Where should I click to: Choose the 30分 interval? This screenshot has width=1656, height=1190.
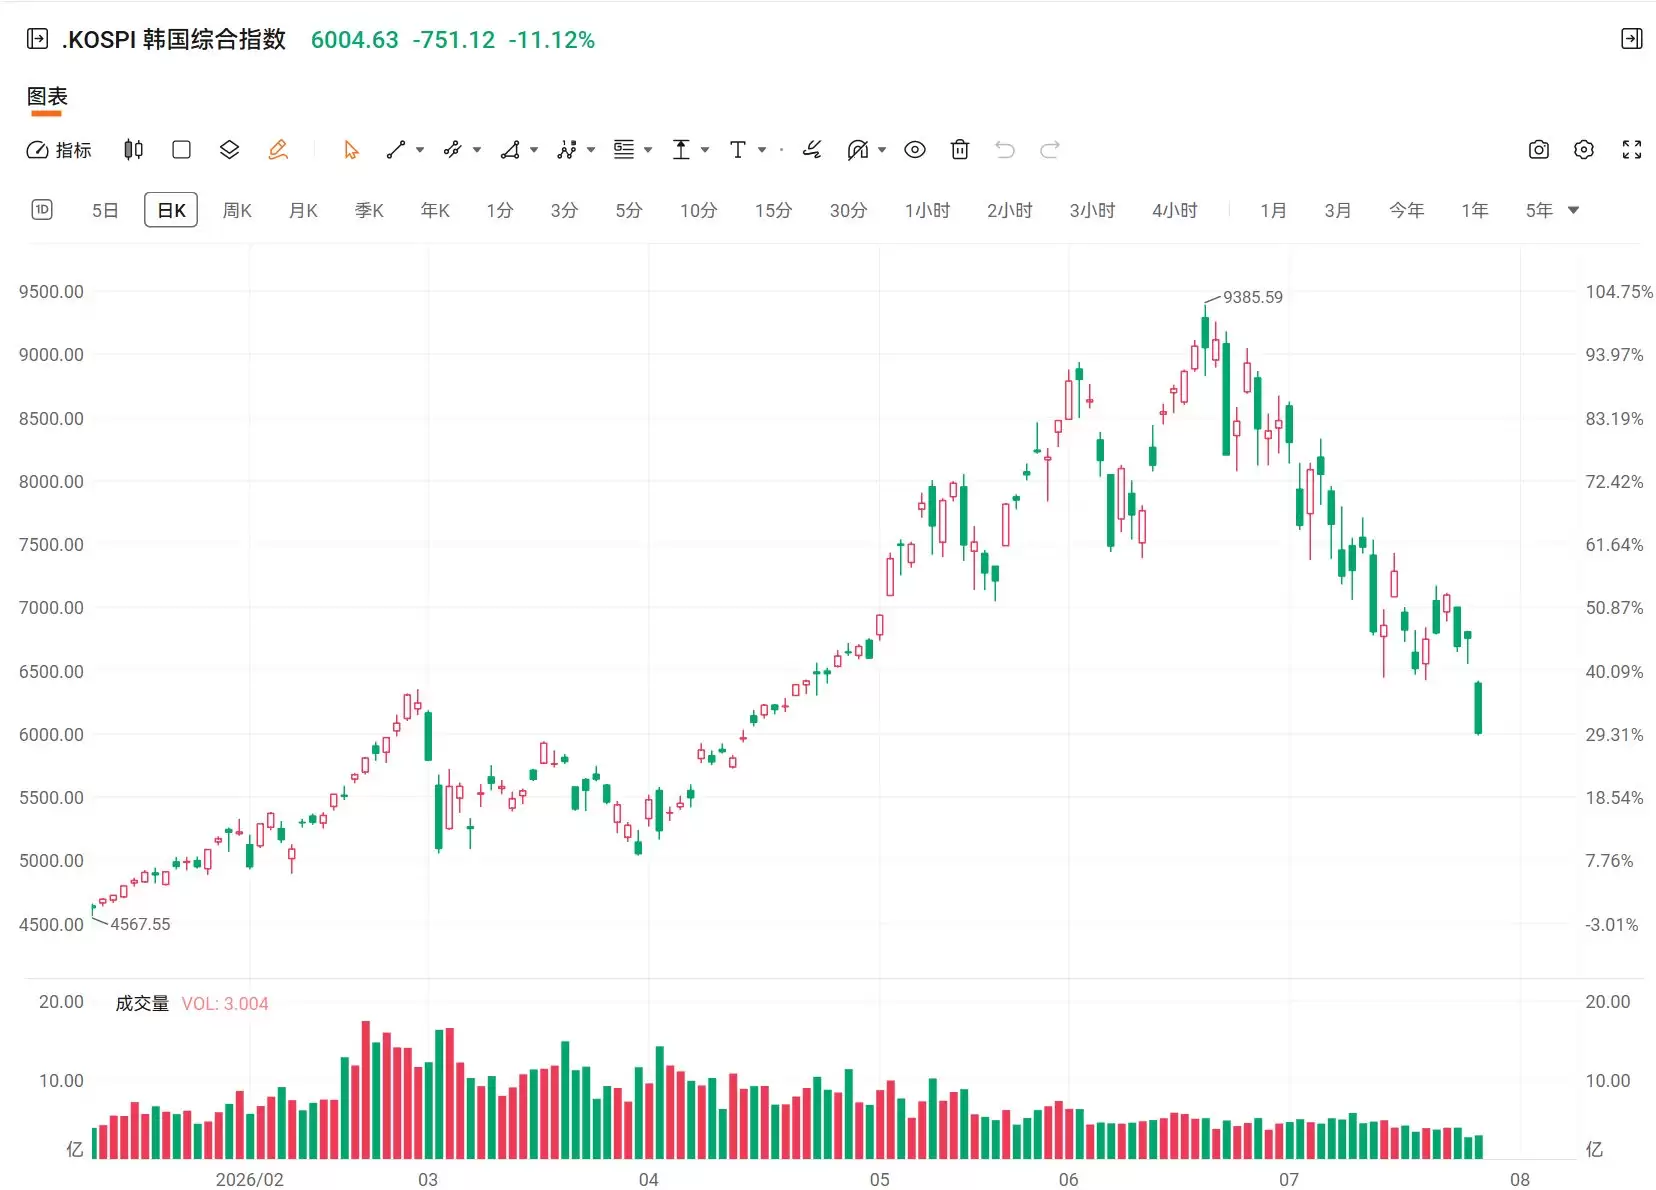[848, 210]
